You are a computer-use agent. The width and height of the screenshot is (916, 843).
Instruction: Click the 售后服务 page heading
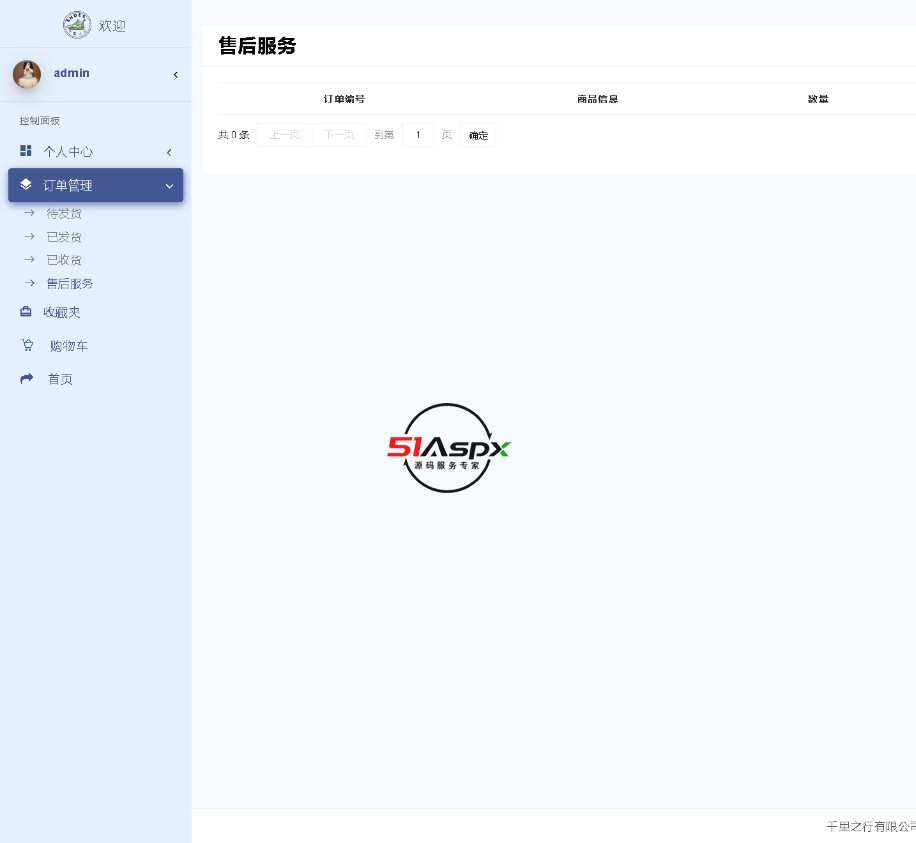[x=257, y=46]
